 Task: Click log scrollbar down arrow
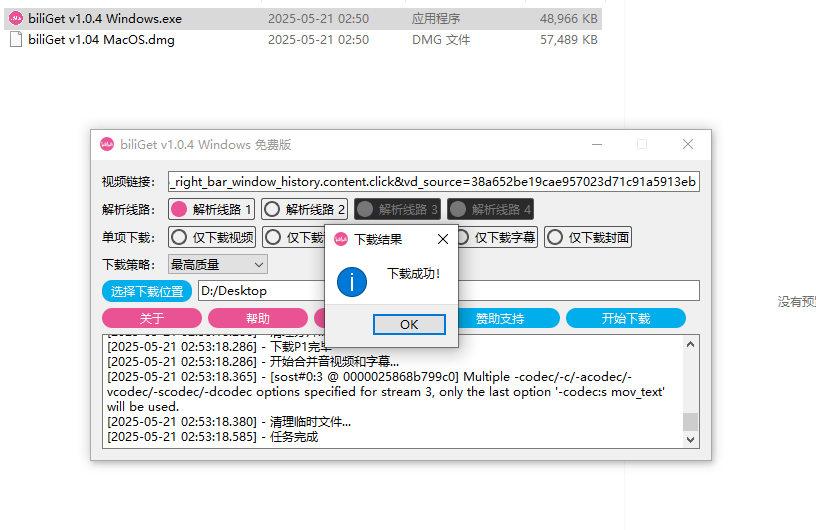[691, 439]
